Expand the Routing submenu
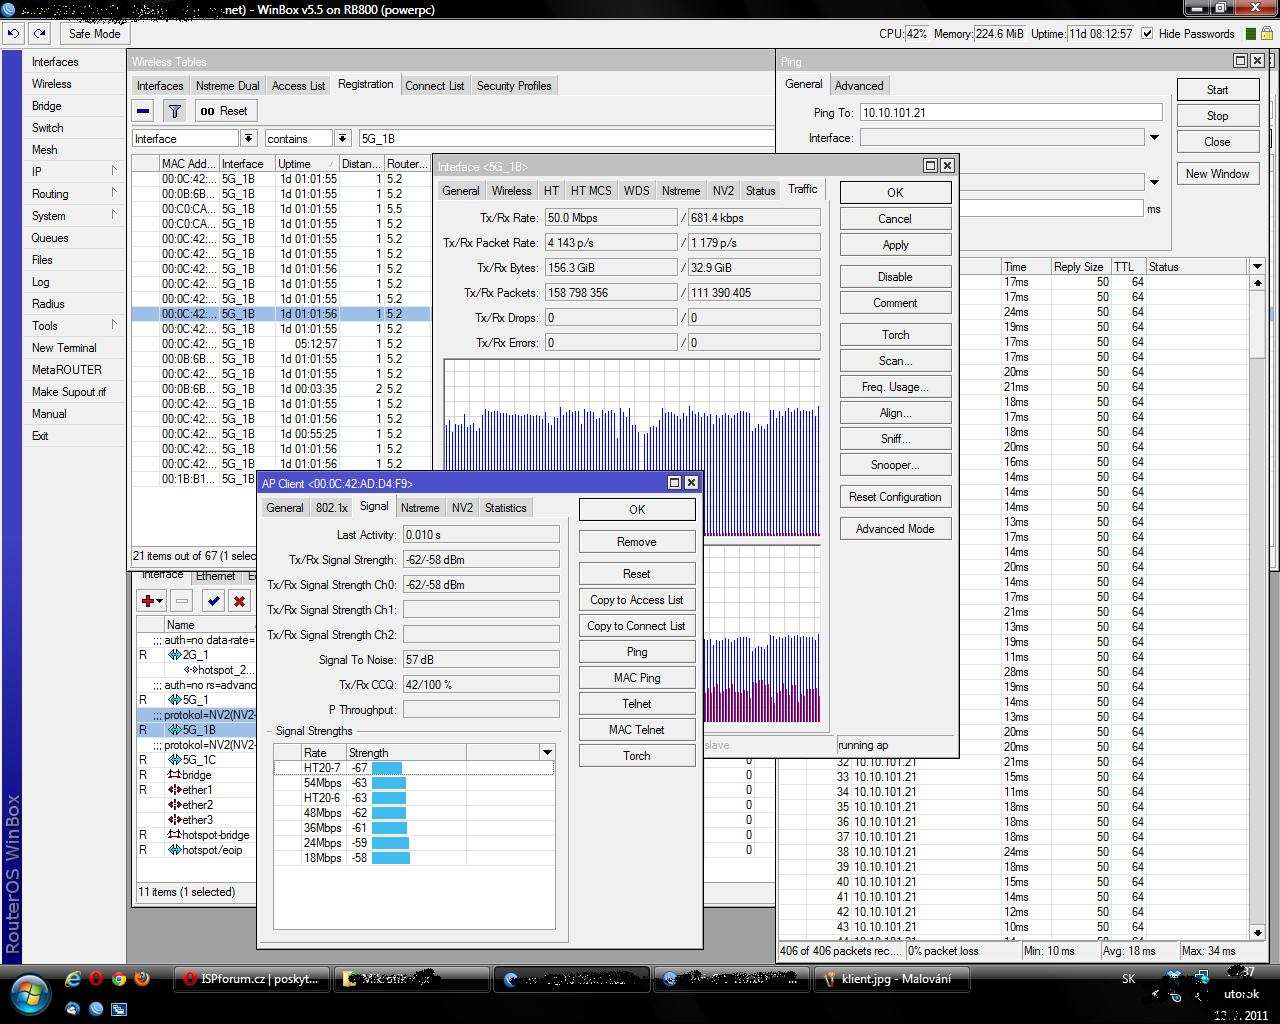This screenshot has width=1280, height=1024. pyautogui.click(x=114, y=193)
